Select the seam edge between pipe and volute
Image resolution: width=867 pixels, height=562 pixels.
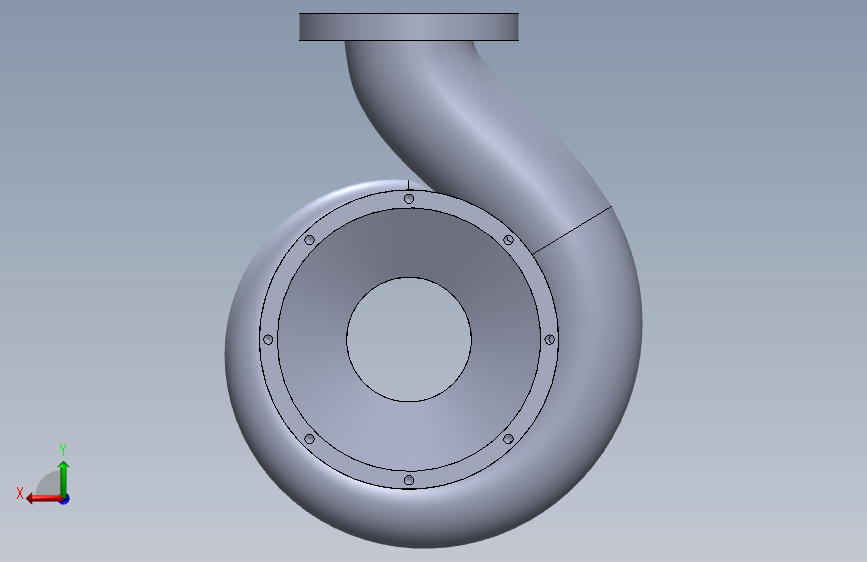[572, 230]
